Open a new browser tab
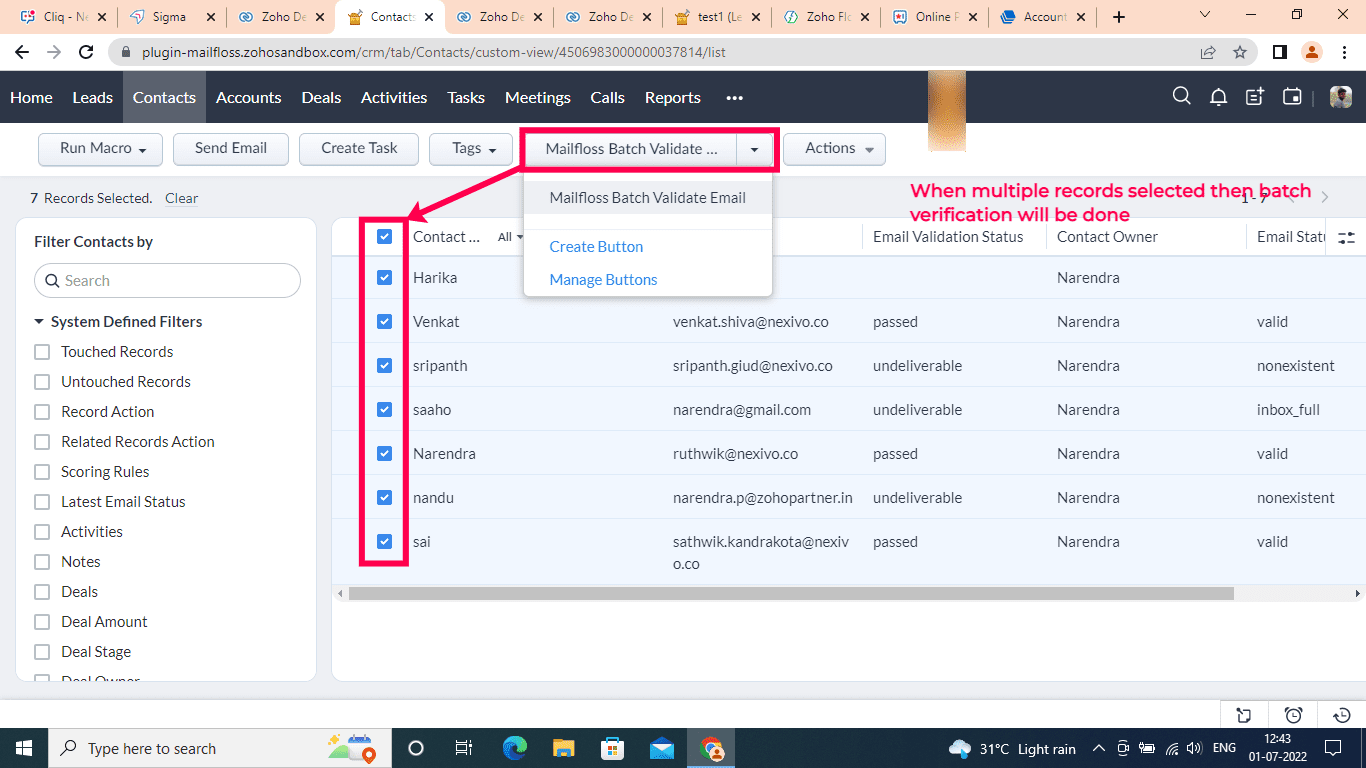 tap(1119, 17)
